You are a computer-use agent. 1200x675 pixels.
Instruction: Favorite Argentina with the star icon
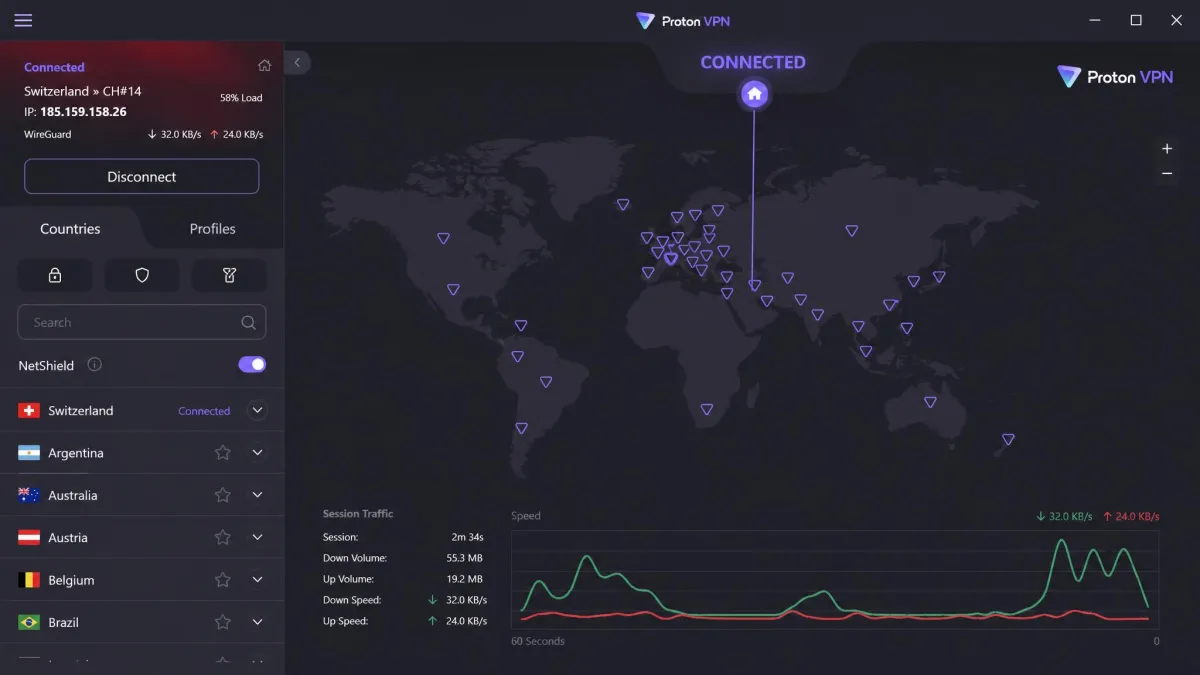point(223,453)
